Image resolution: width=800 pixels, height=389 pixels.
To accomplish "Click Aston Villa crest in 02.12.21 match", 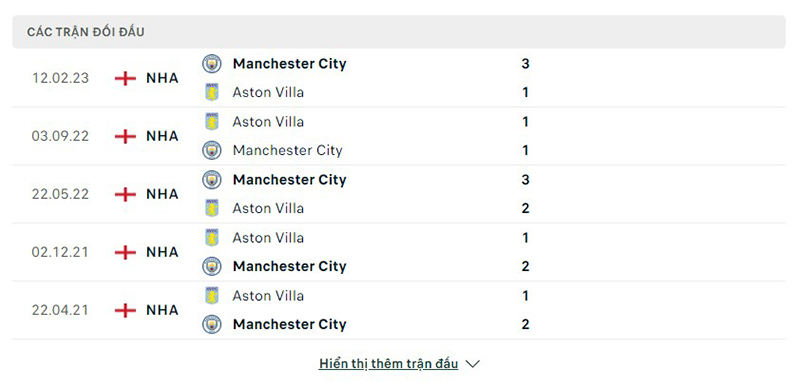I will (x=212, y=237).
